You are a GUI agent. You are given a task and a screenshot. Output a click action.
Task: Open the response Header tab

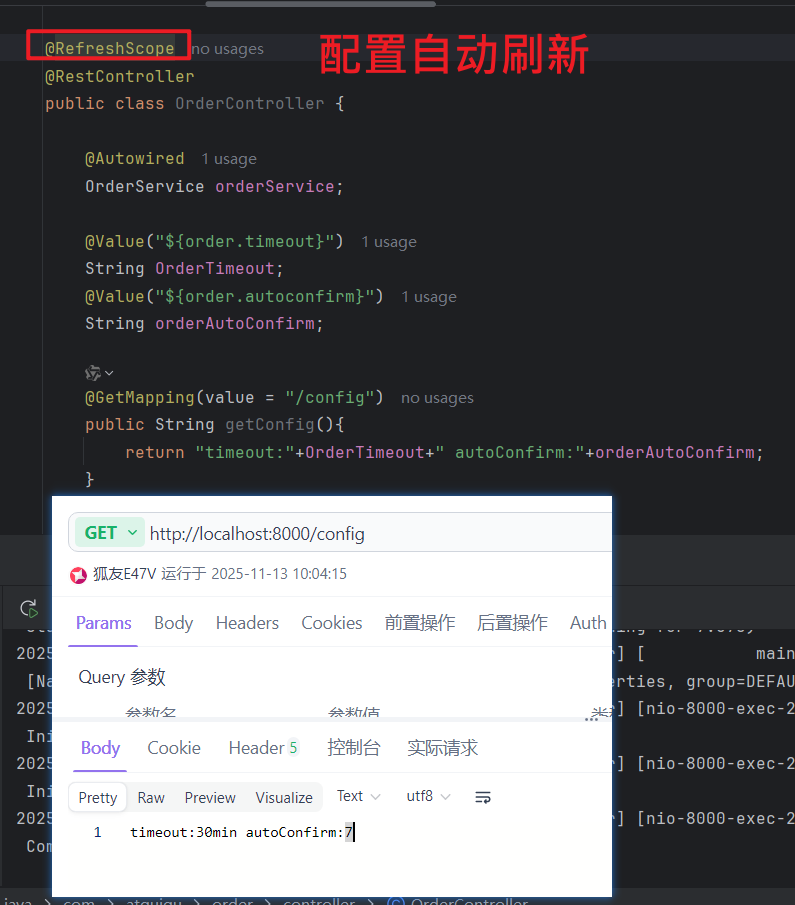click(x=263, y=748)
